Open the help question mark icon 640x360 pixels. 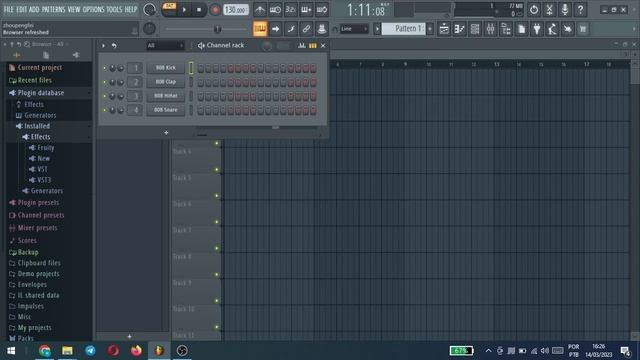tap(580, 9)
